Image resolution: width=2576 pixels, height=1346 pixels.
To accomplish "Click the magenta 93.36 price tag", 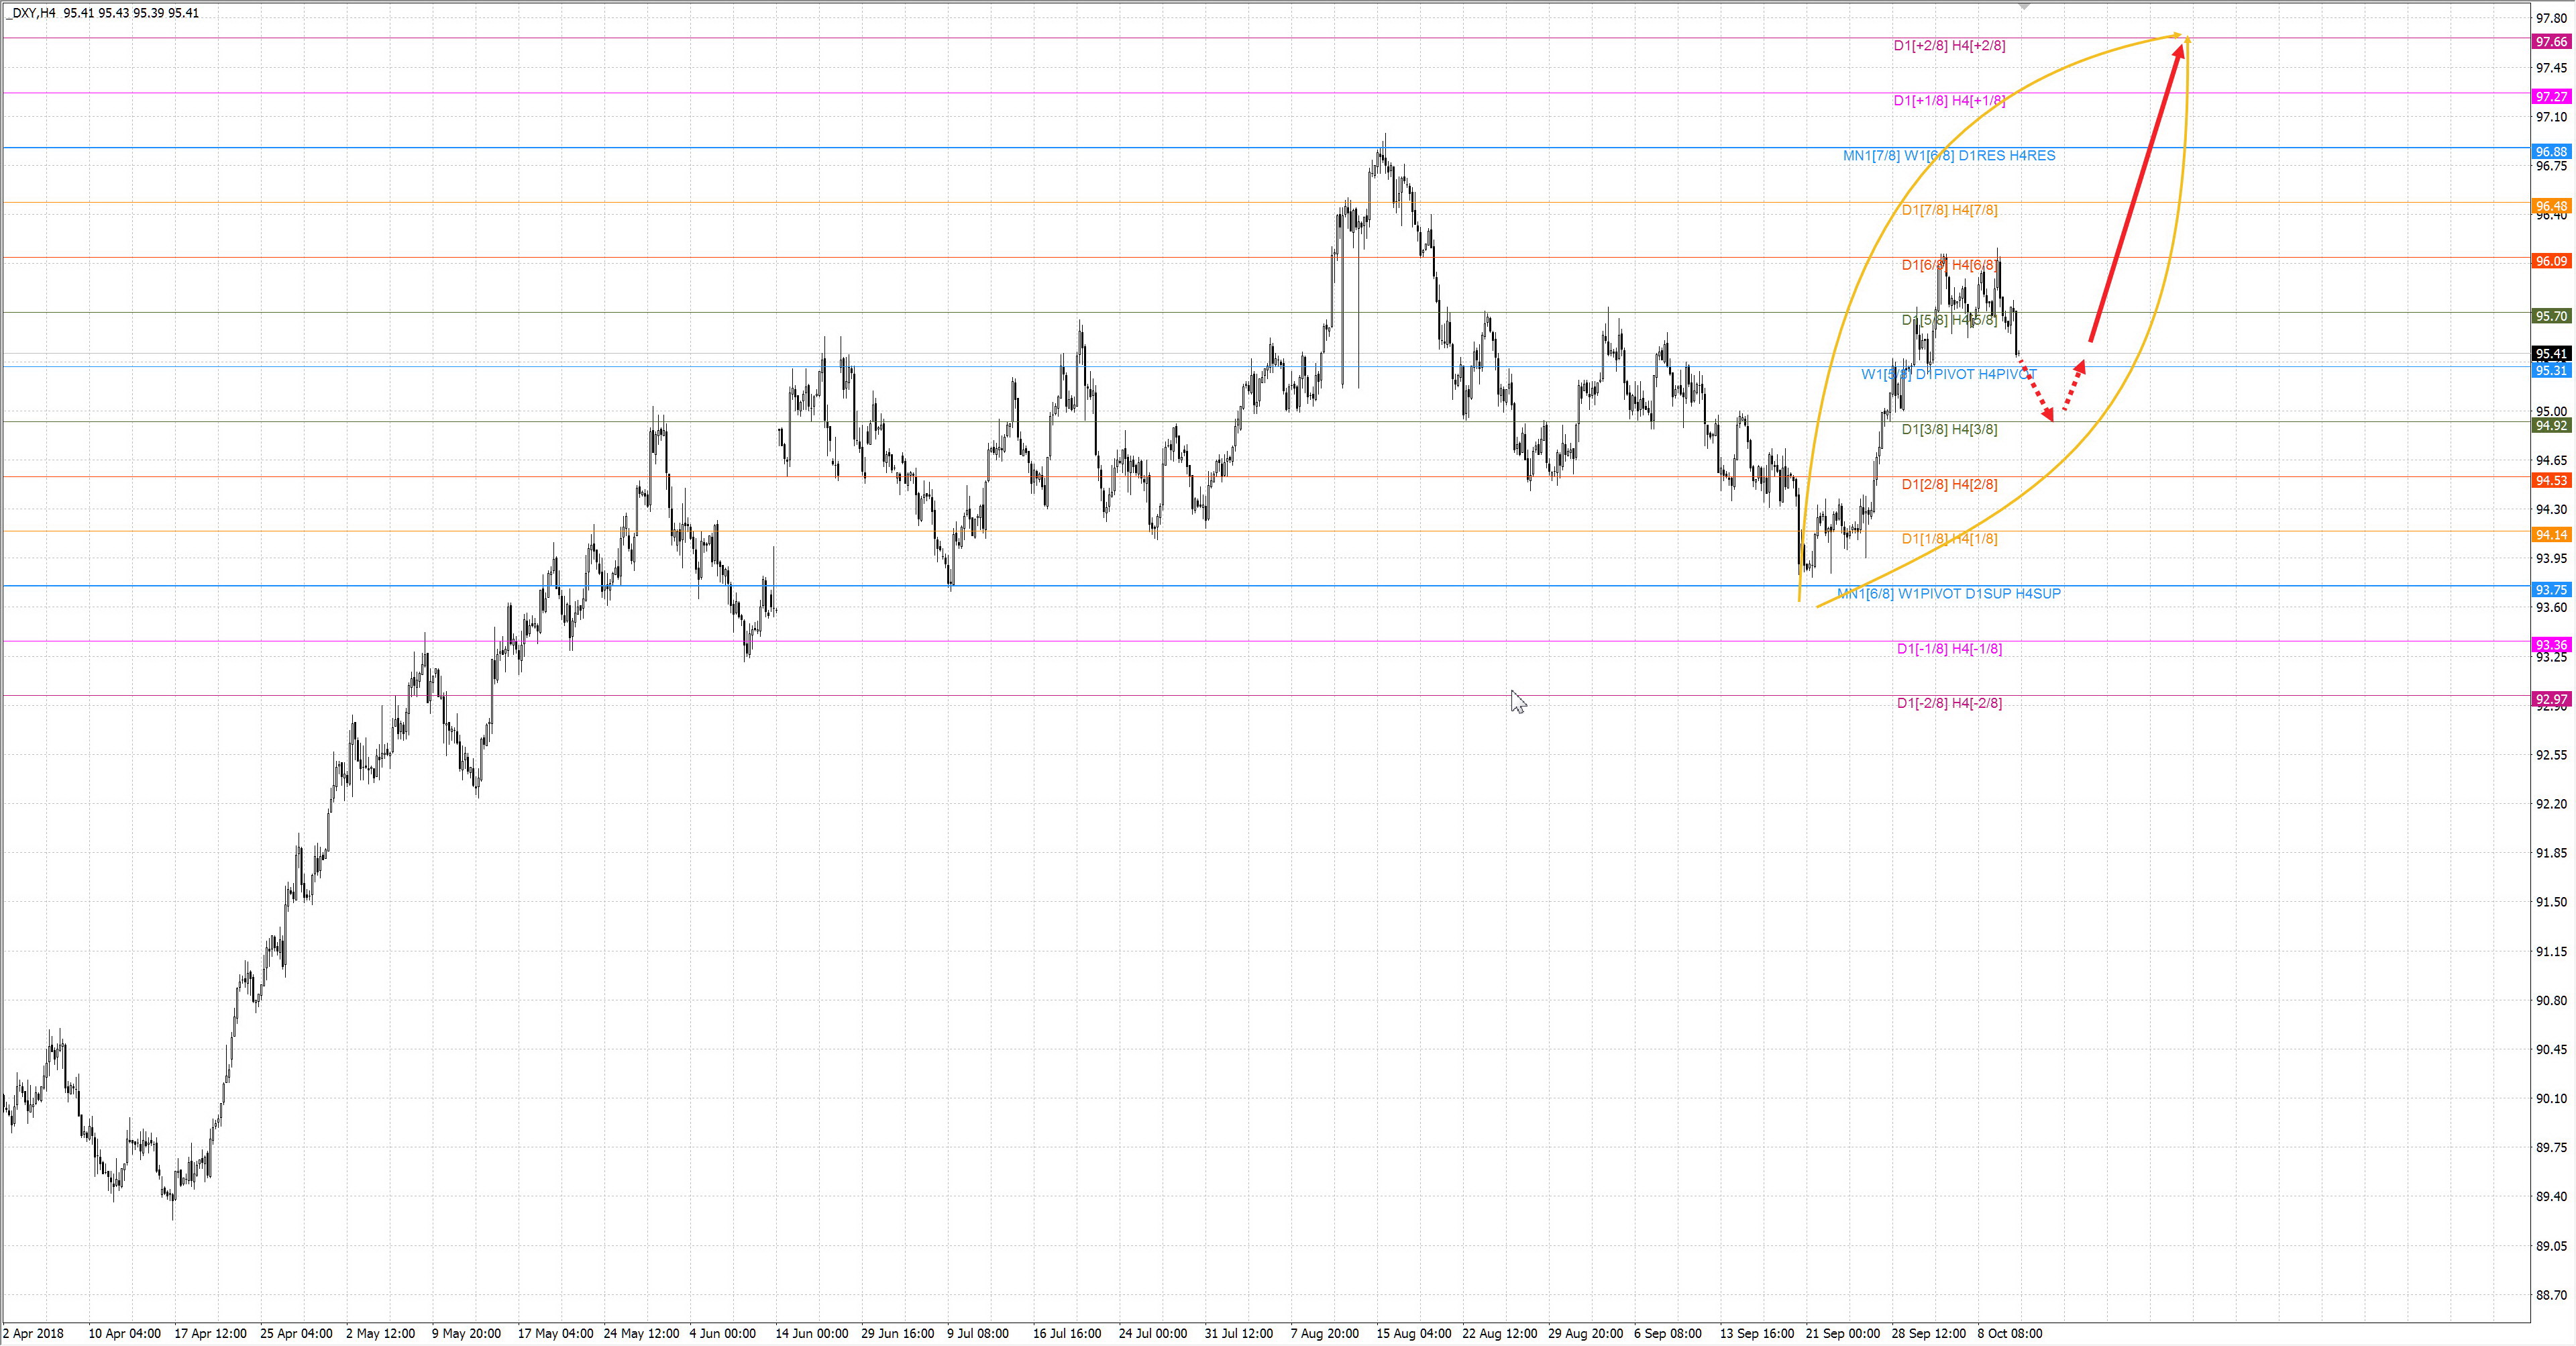I will [x=2551, y=645].
